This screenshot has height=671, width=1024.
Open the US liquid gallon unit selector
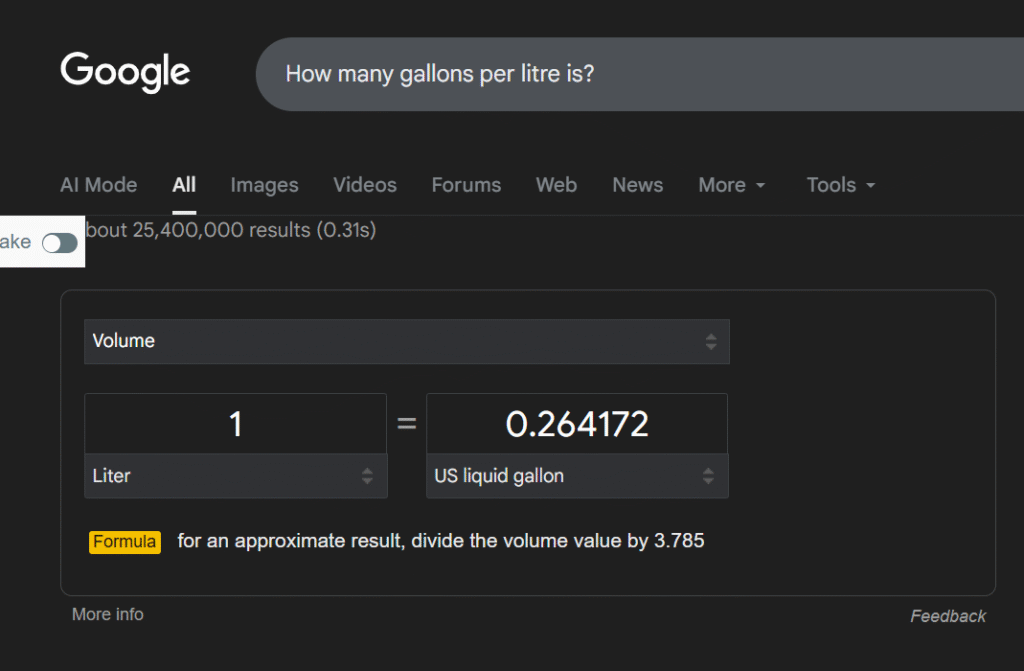(577, 476)
